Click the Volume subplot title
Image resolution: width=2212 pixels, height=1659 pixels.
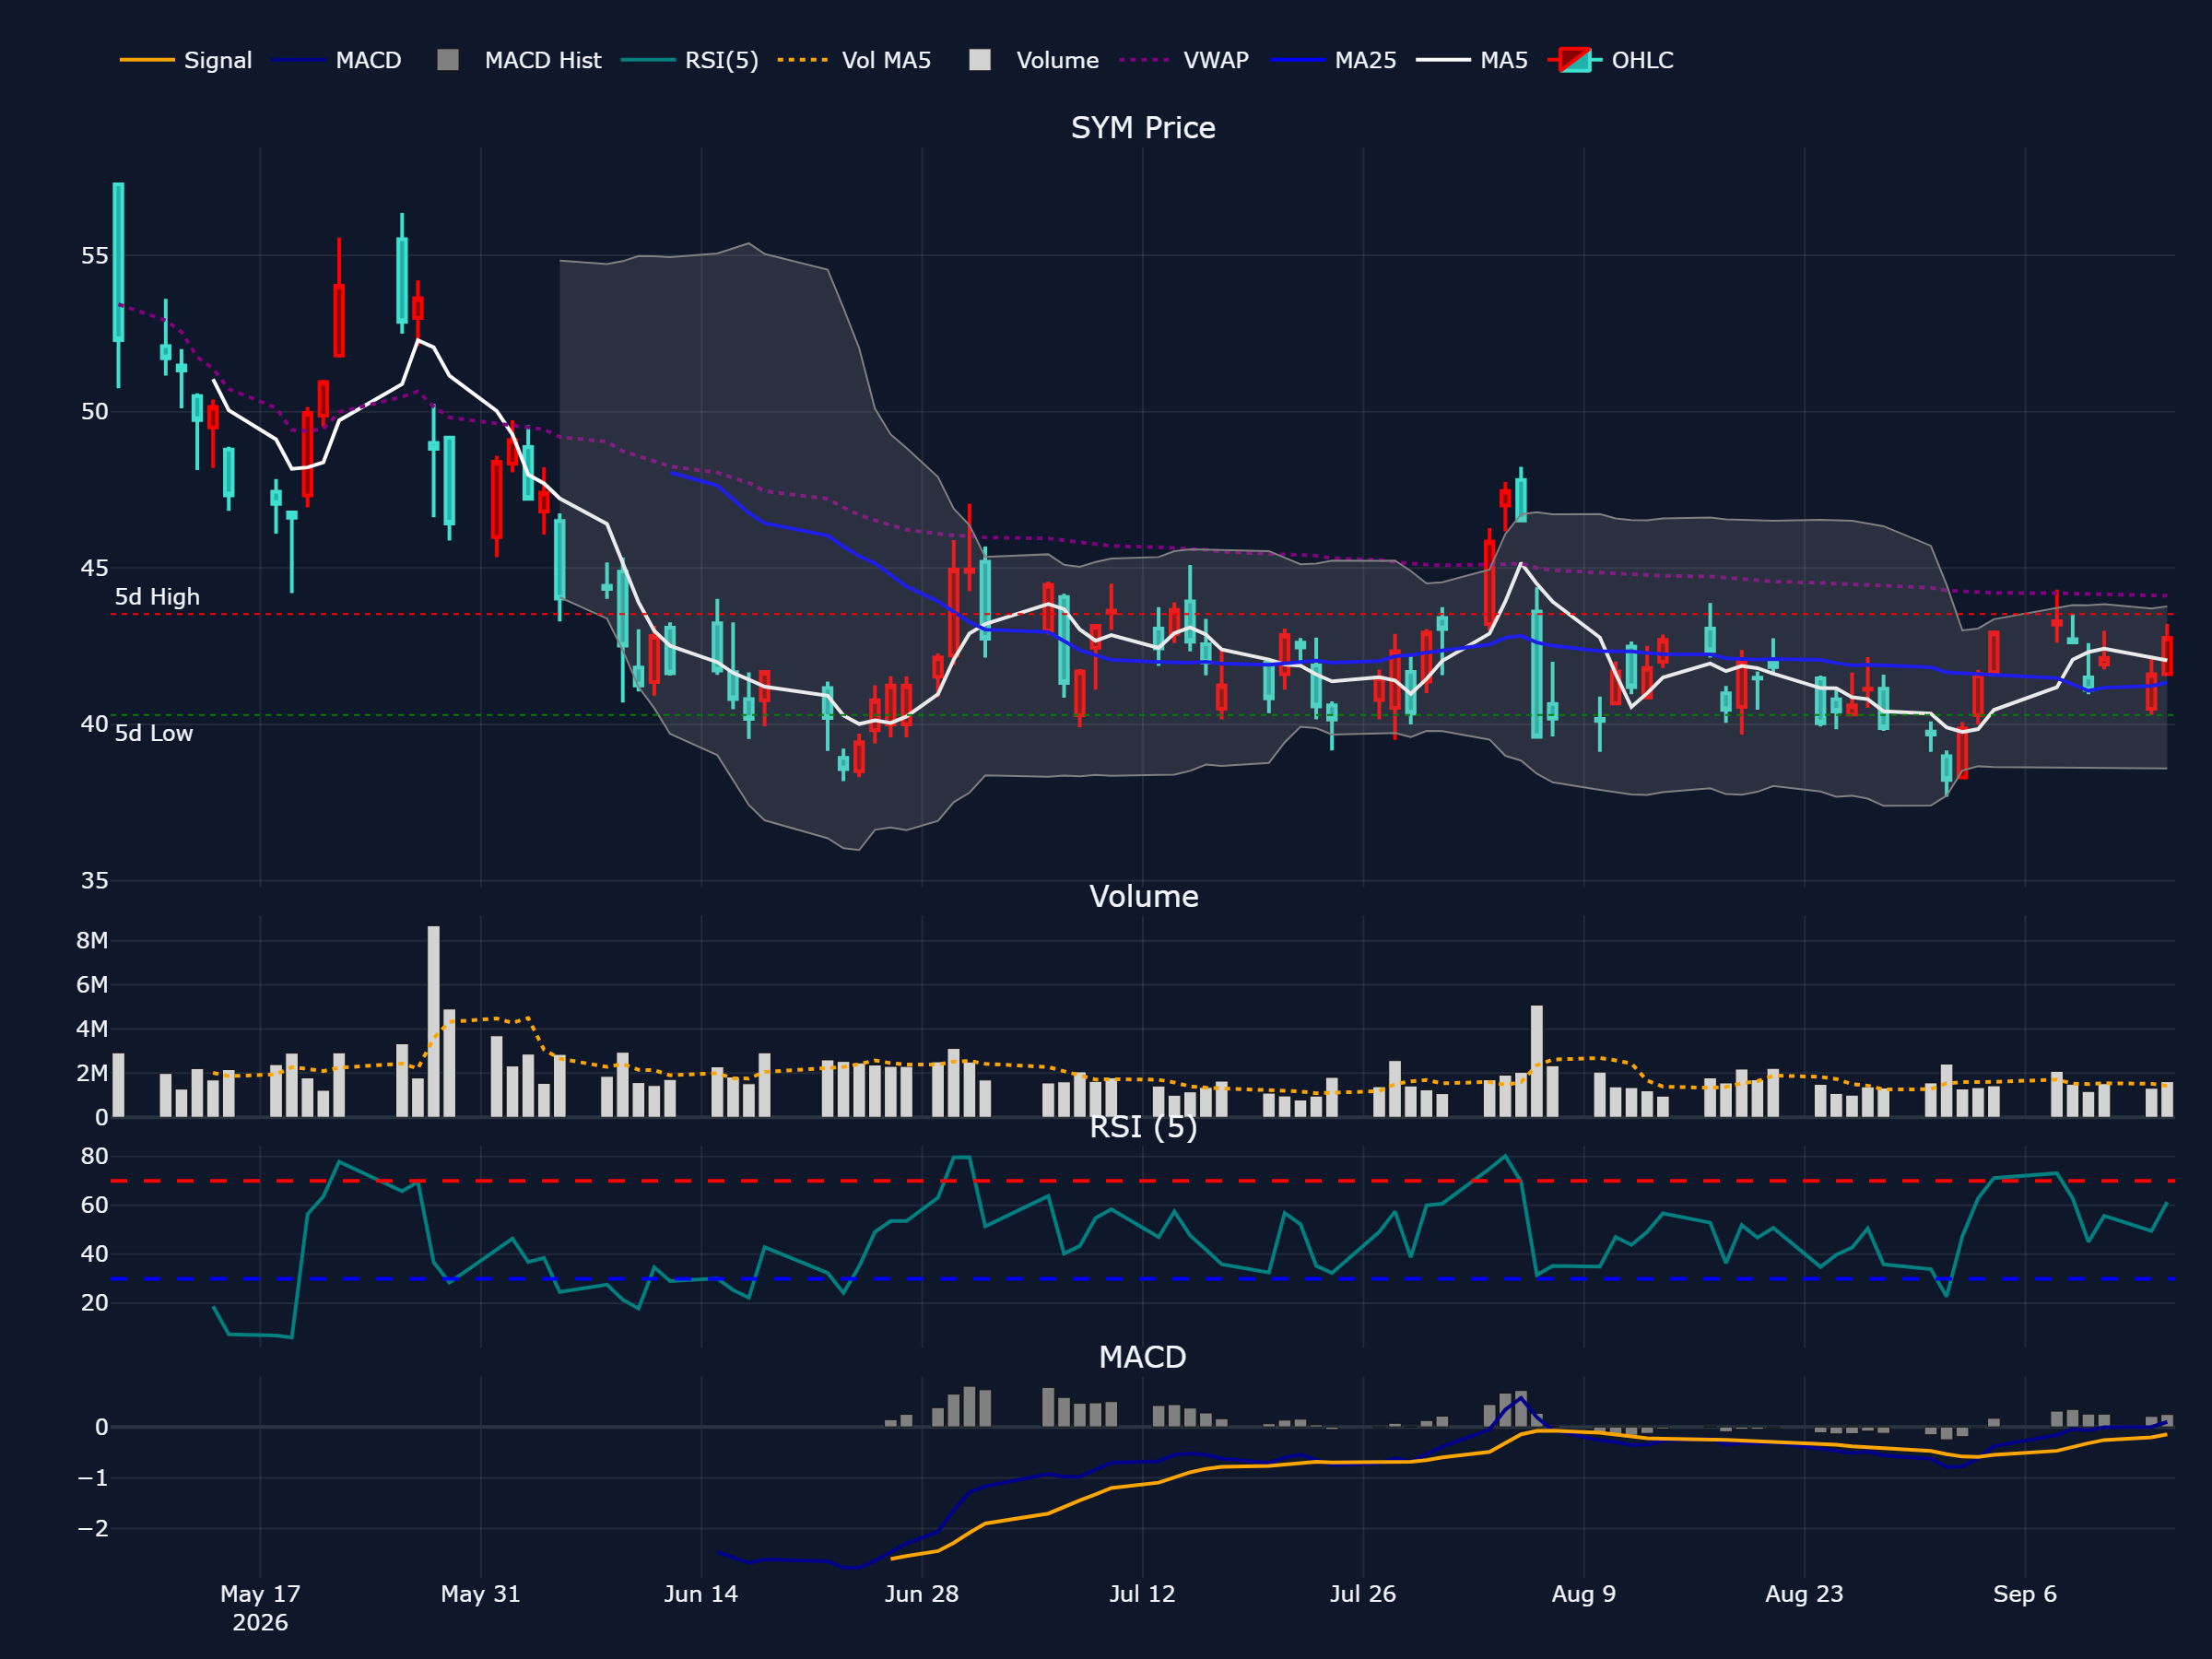1143,896
